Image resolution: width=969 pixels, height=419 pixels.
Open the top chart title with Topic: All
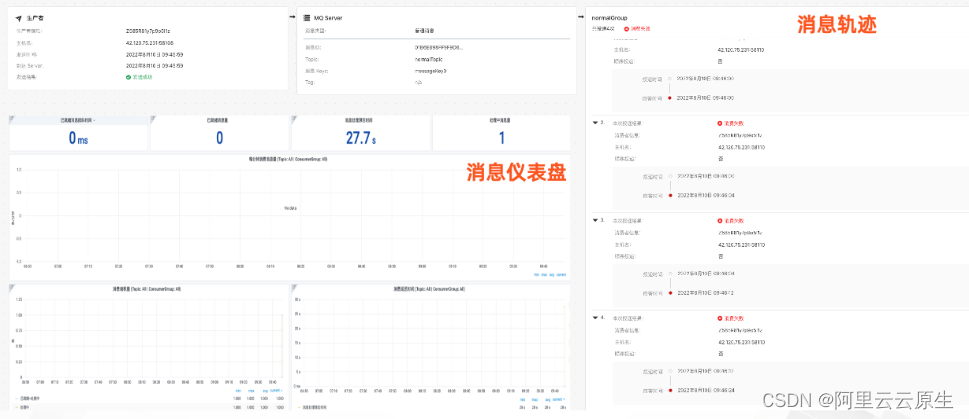click(287, 159)
